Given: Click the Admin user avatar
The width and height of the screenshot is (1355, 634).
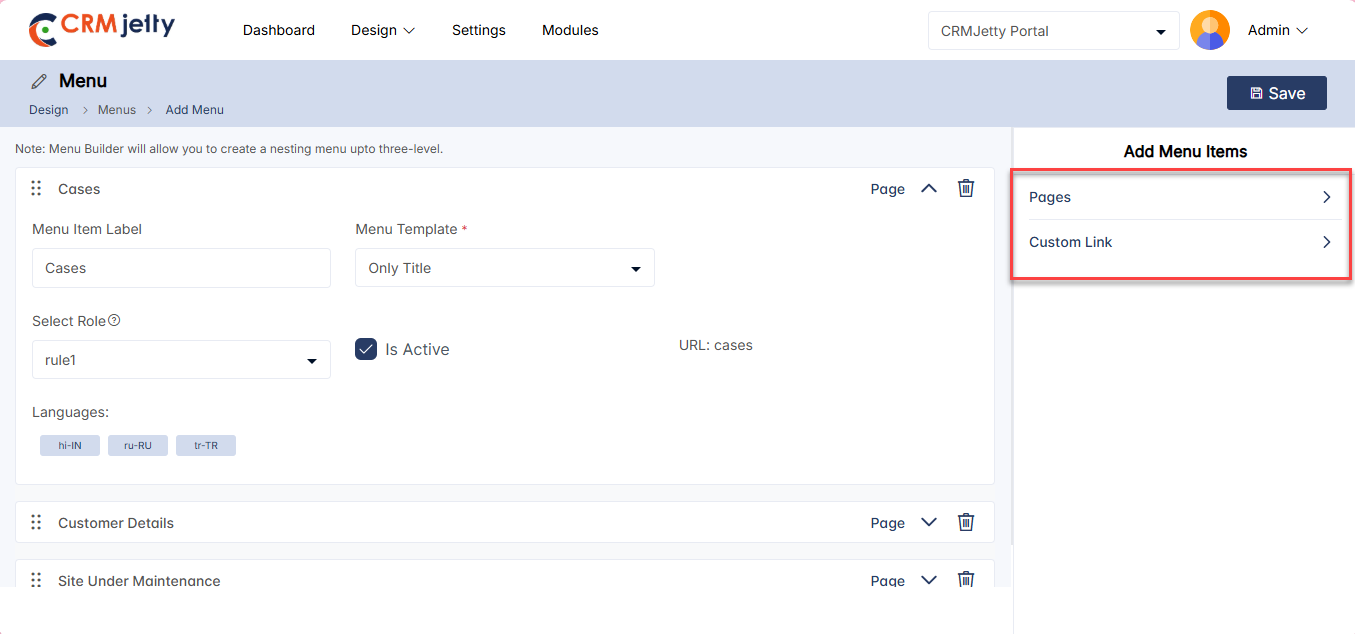Looking at the screenshot, I should pos(1209,31).
